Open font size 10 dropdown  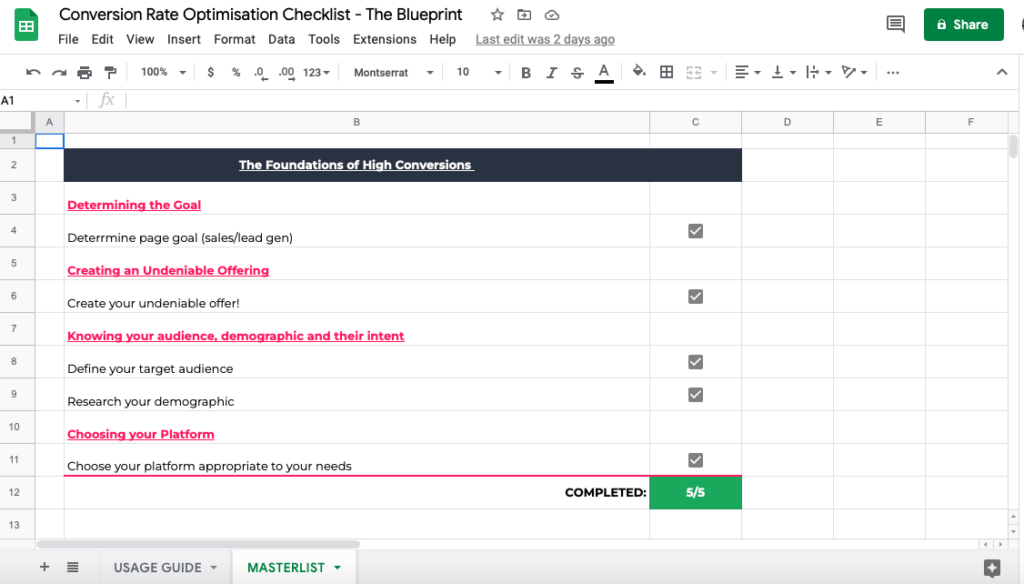478,73
